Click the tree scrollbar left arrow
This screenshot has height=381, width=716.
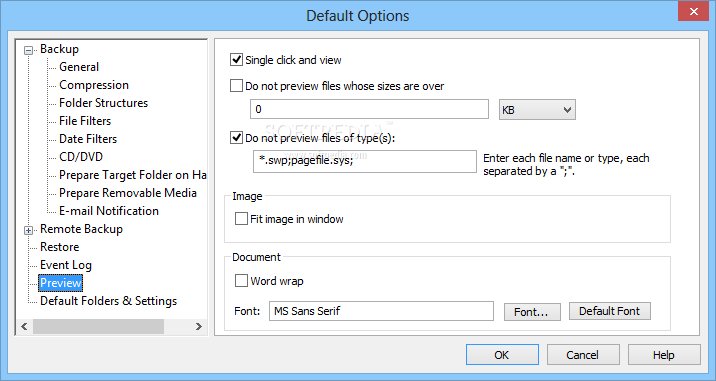coord(24,327)
